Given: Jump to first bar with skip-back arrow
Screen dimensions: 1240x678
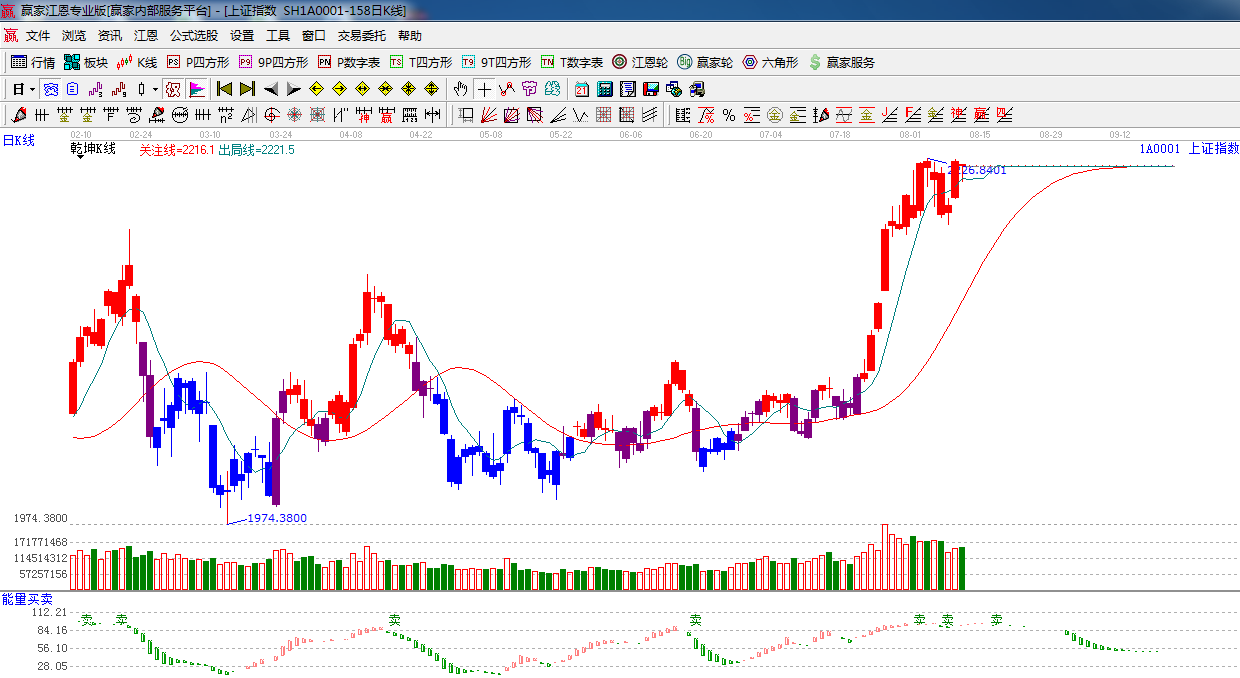Looking at the screenshot, I should 225,89.
